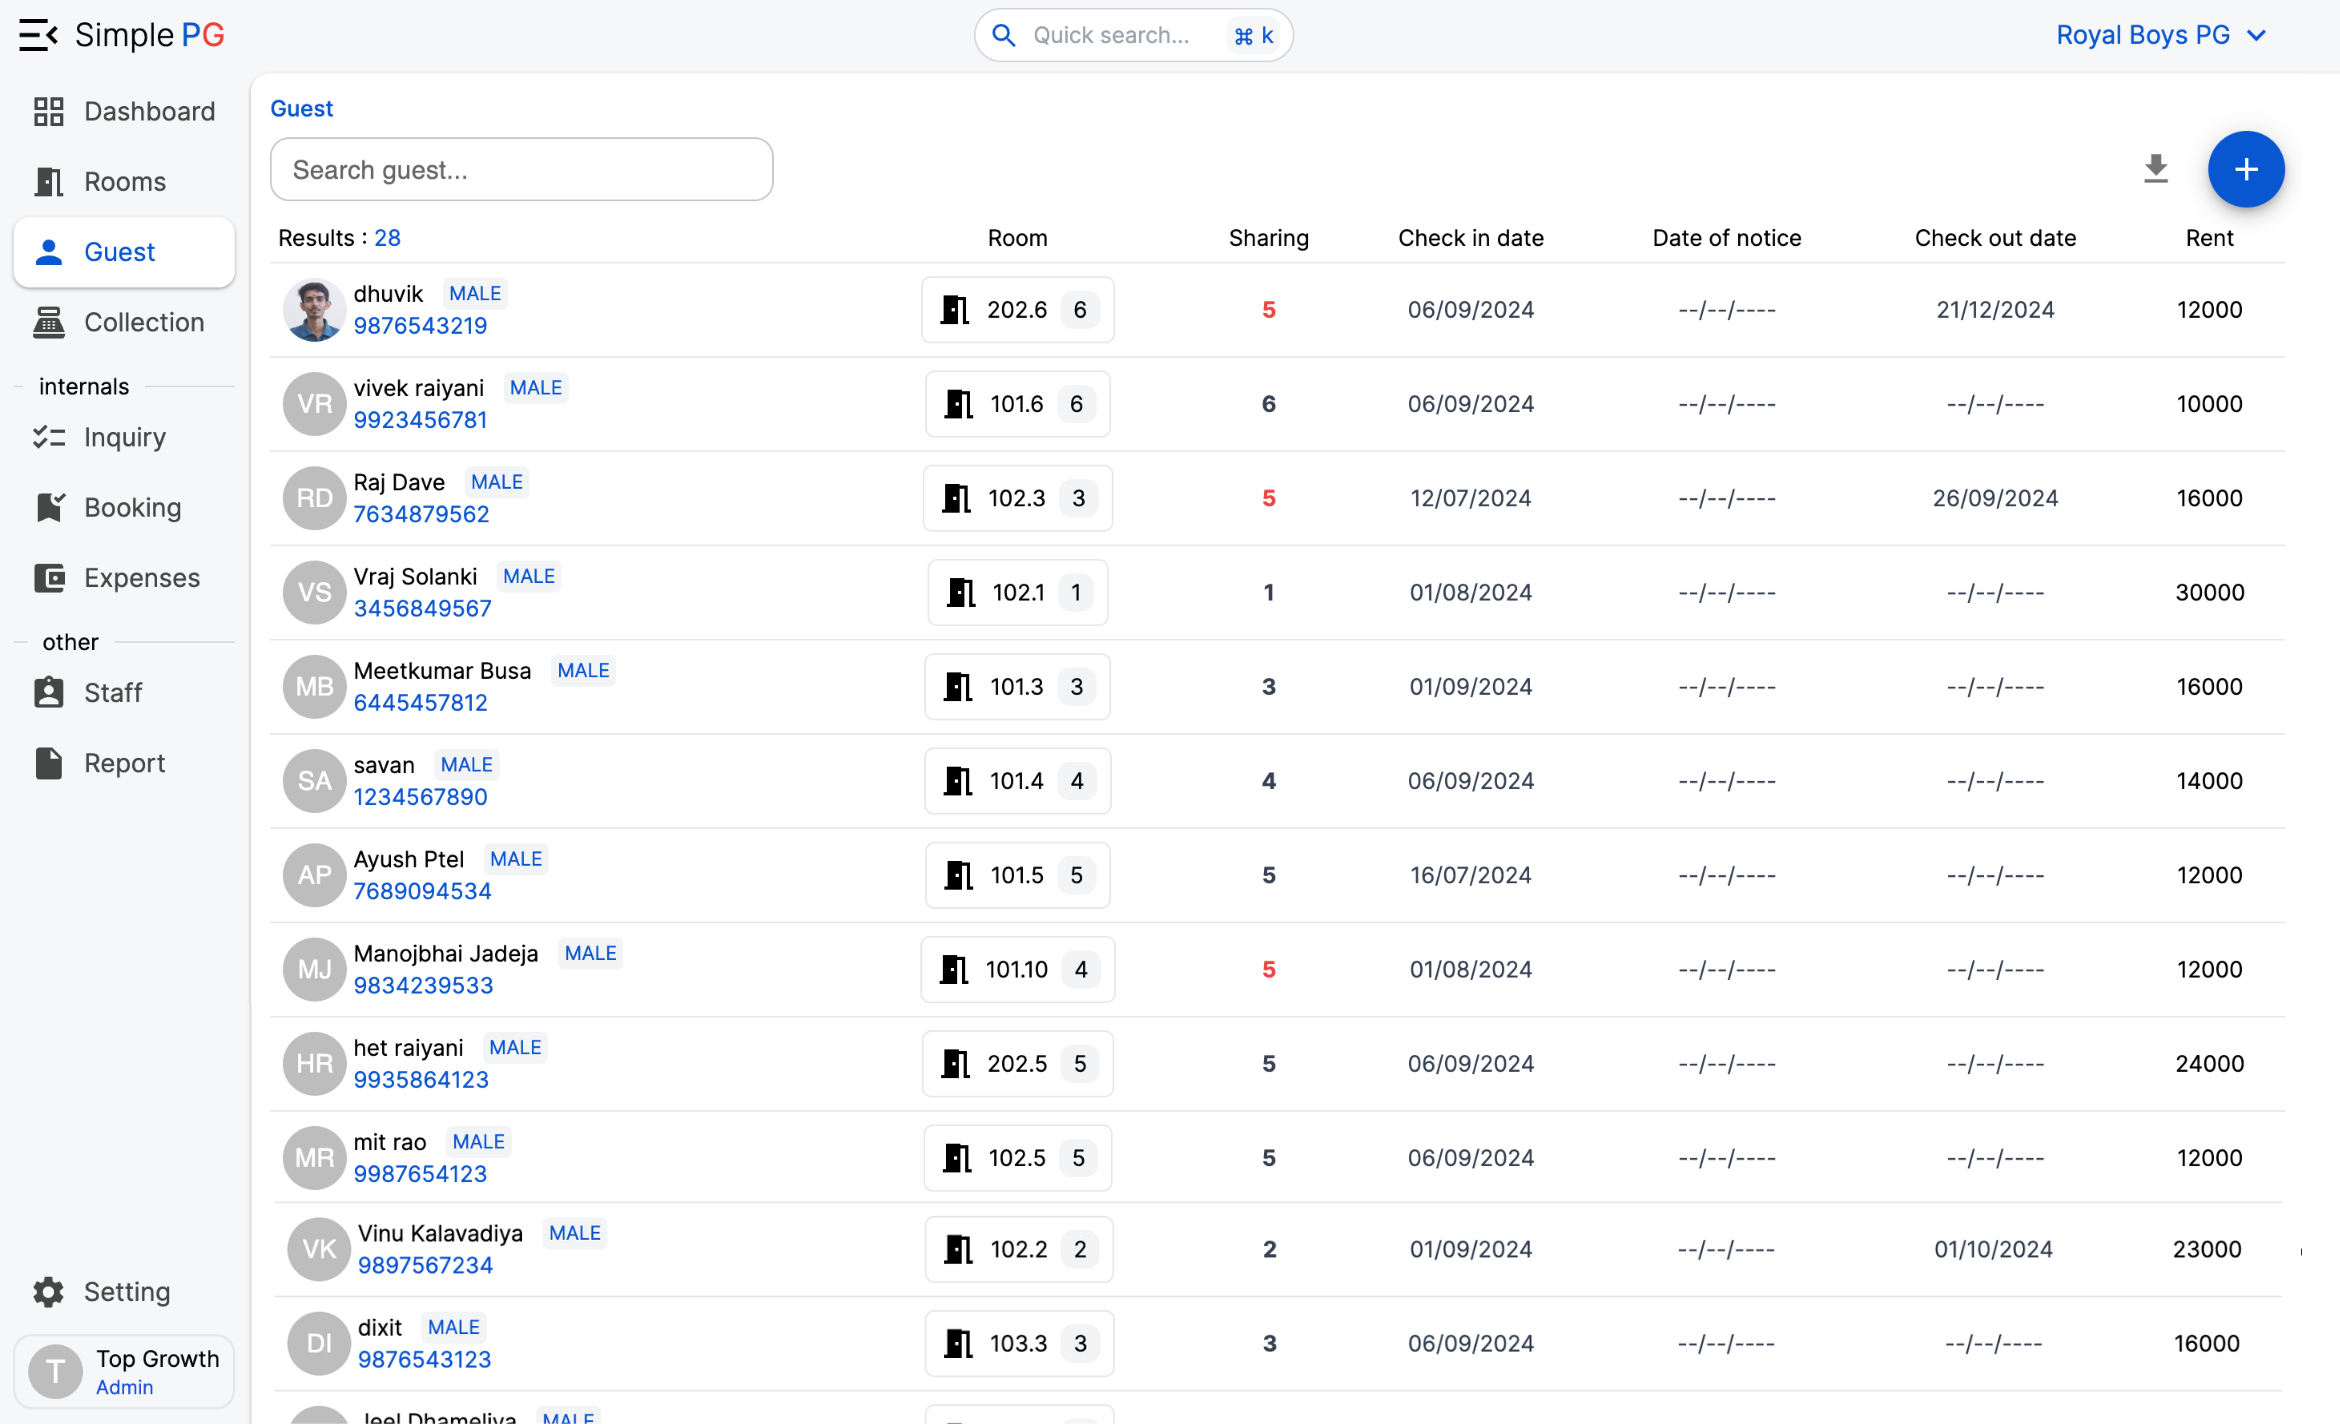The height and width of the screenshot is (1424, 2340).
Task: Open room 202.6 chip for dhuvik
Action: click(x=1017, y=310)
